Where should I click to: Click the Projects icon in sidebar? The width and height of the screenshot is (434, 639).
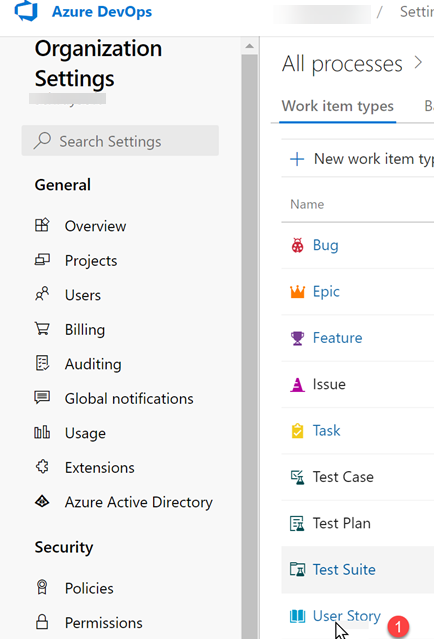42,260
